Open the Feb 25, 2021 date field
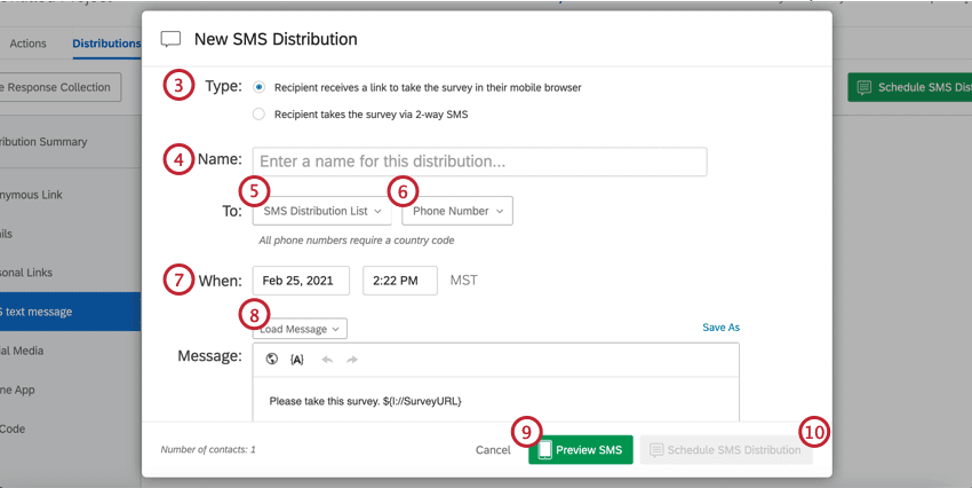Image resolution: width=972 pixels, height=488 pixels. pyautogui.click(x=300, y=281)
